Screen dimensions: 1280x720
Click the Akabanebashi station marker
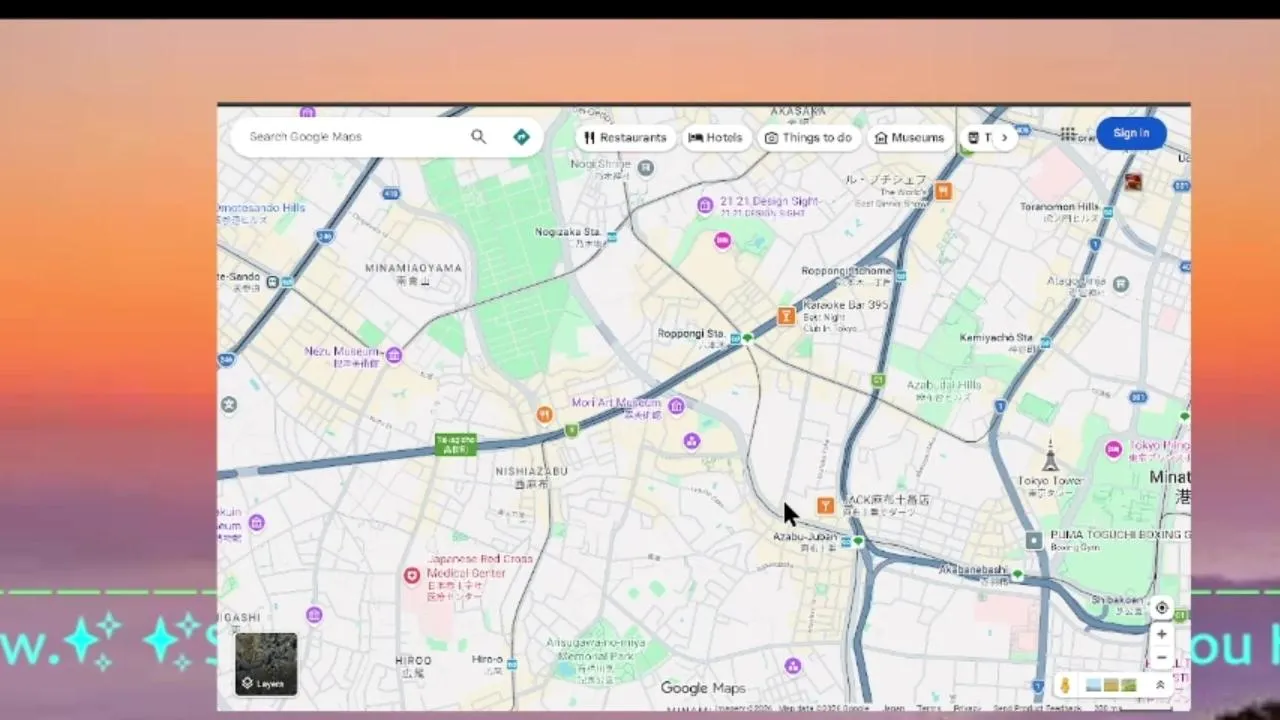coord(1017,575)
